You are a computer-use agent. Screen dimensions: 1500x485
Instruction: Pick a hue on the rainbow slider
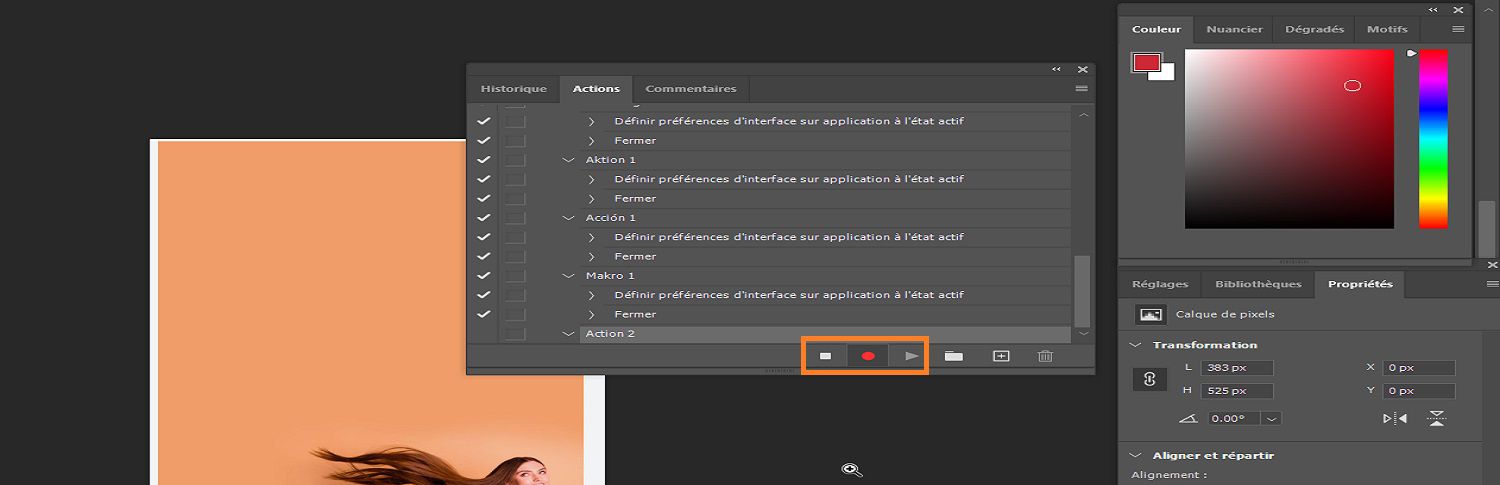[1433, 139]
